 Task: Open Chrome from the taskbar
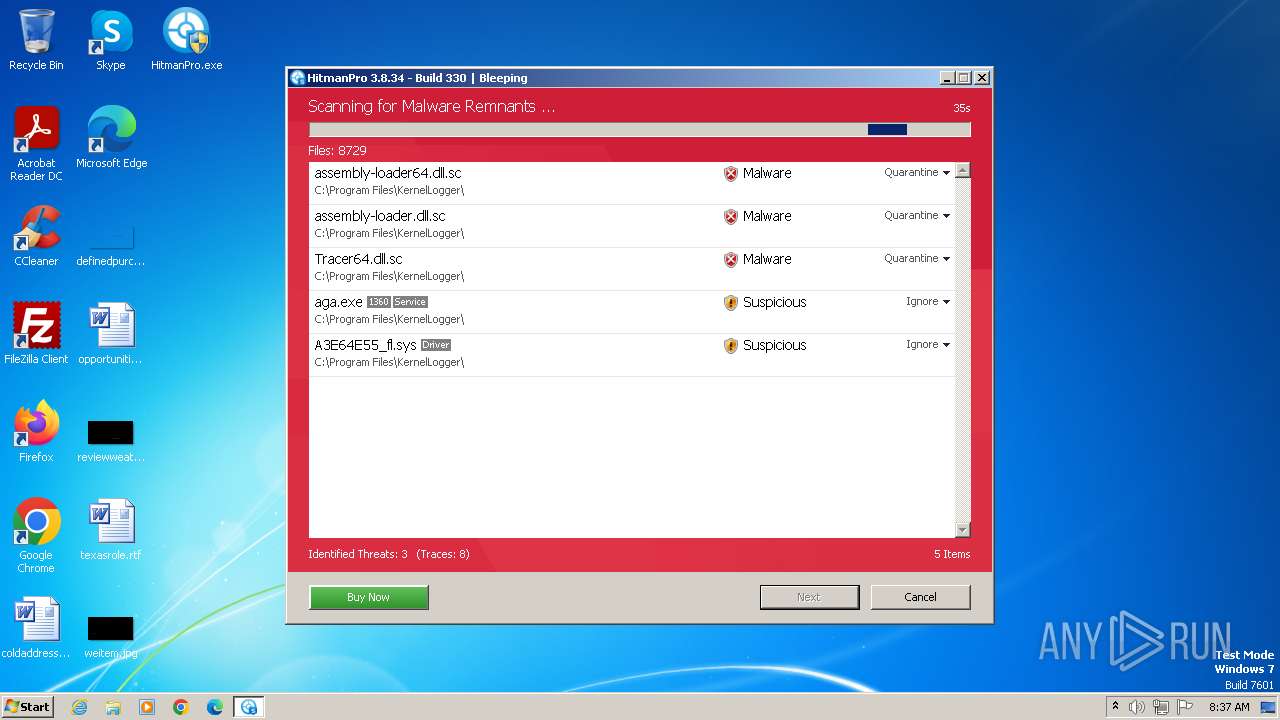click(x=181, y=707)
